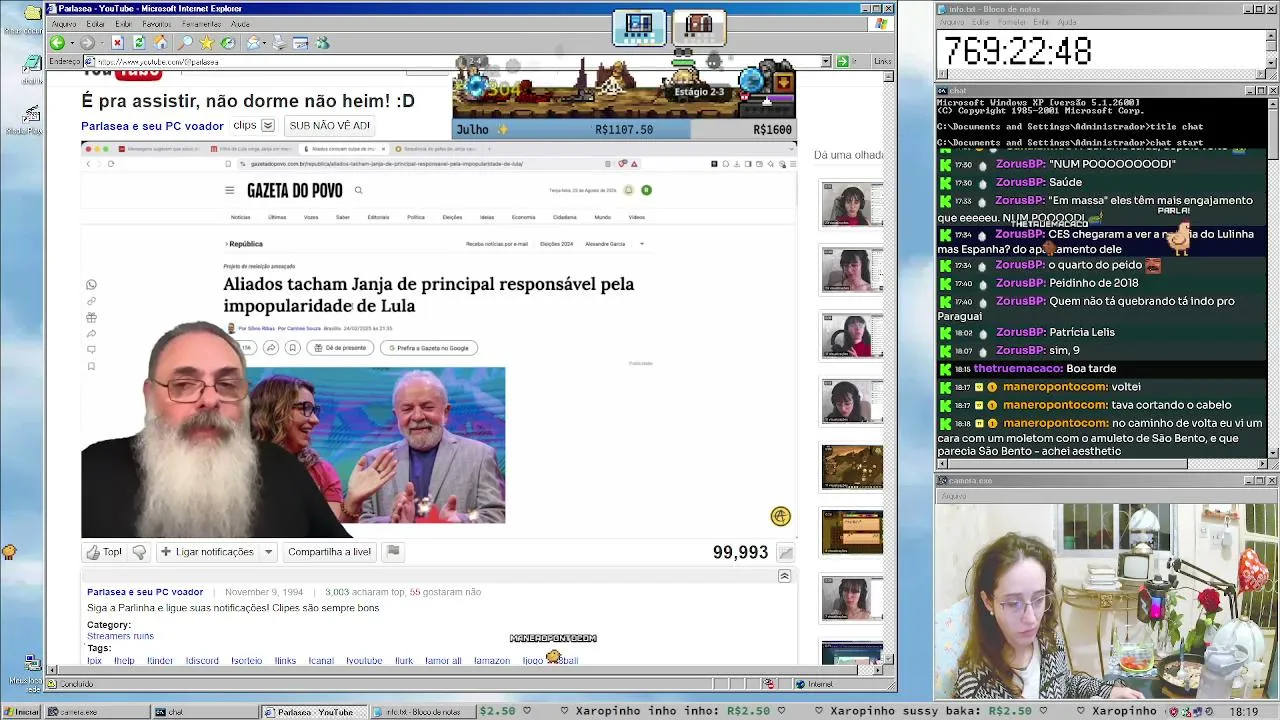Open the clips dropdown
The image size is (1280, 720).
coord(268,126)
